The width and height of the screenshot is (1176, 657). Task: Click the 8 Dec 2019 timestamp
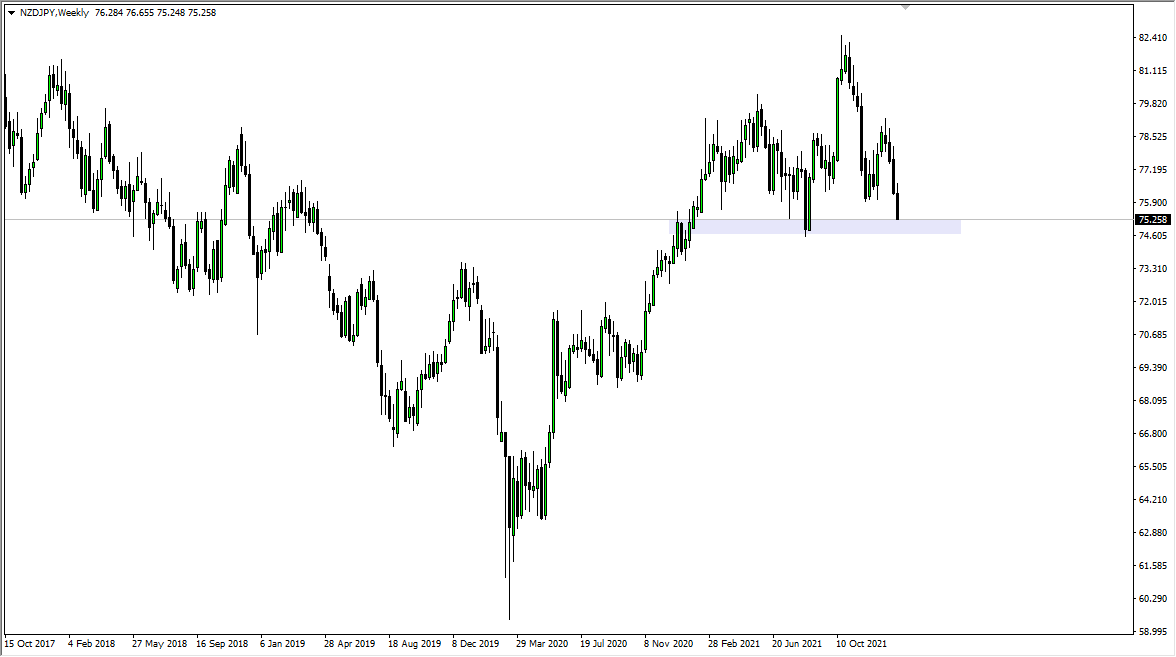[474, 645]
